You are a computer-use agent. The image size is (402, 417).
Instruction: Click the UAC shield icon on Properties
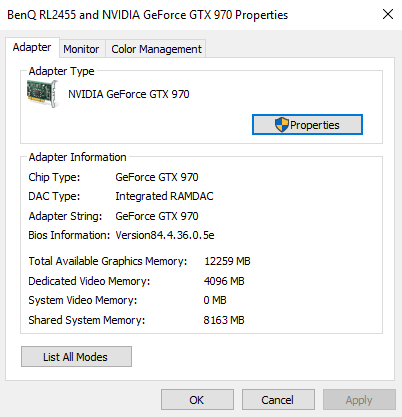282,125
